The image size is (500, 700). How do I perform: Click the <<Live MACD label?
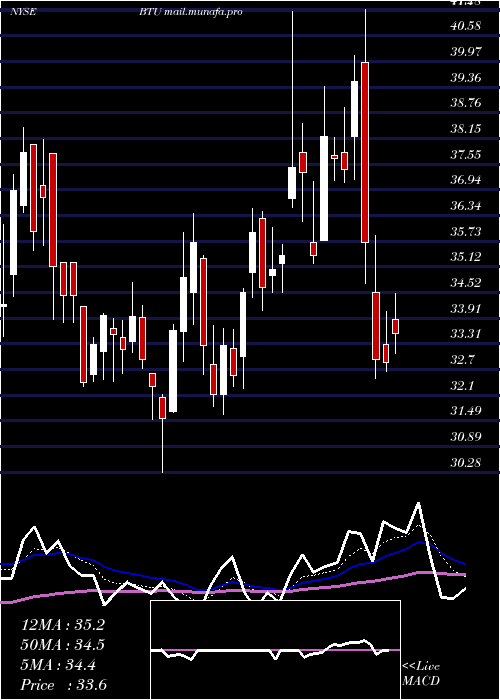(421, 674)
